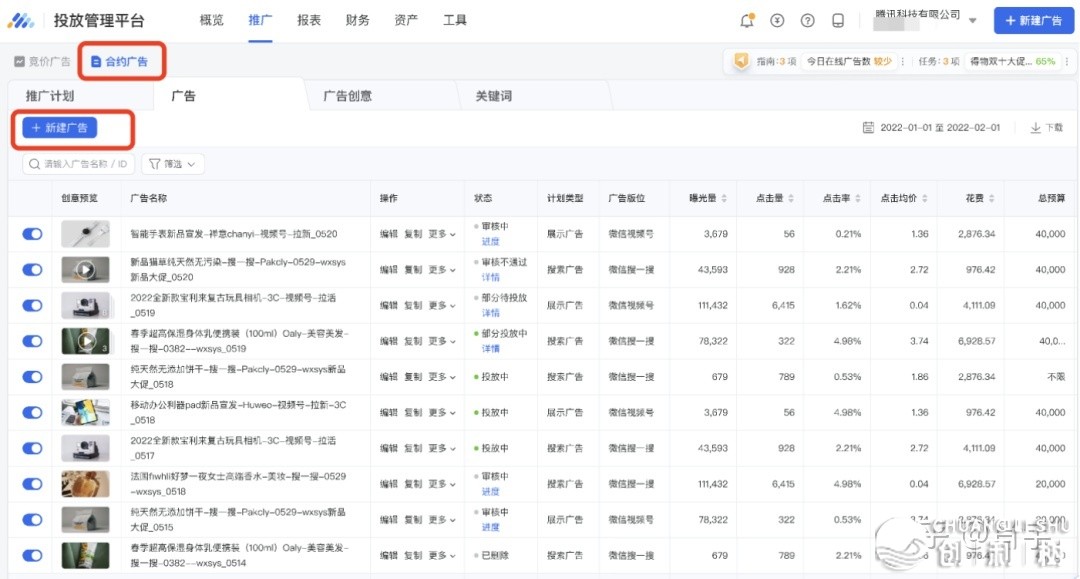
Task: Click the 请输入广告名称 / ID search field
Action: 80,164
